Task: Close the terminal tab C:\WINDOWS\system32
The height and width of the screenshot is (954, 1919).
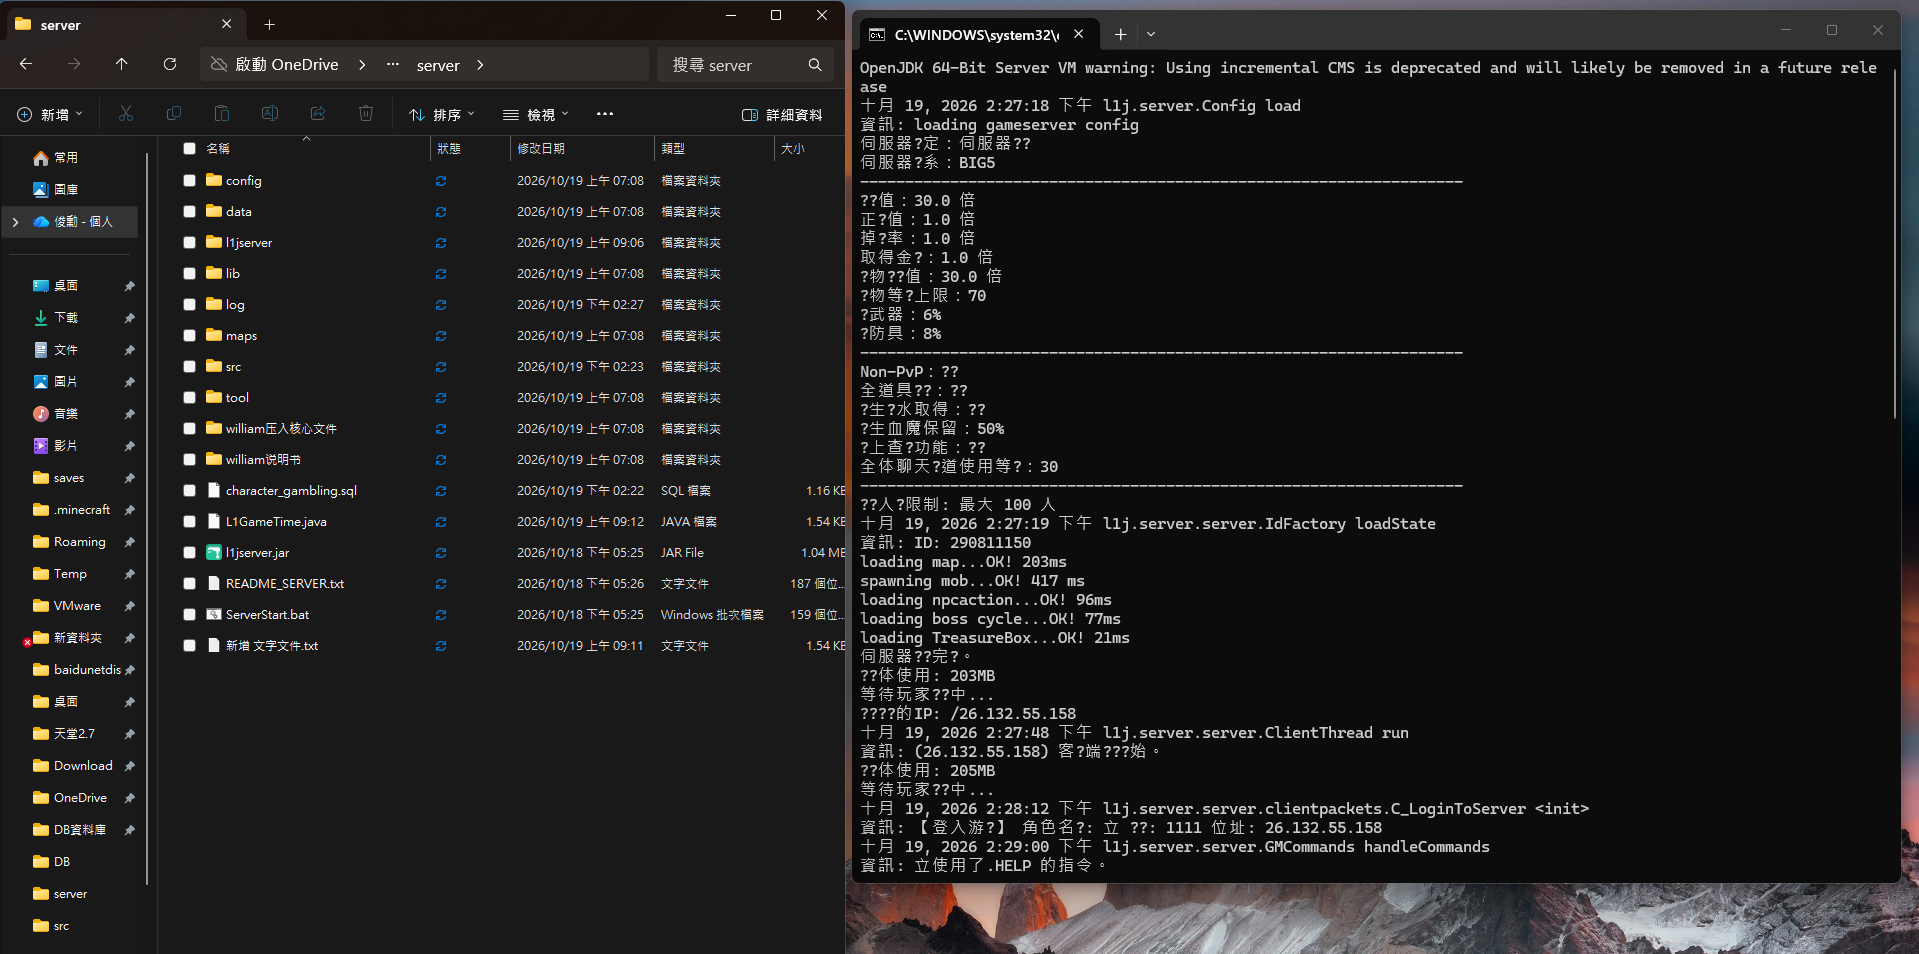Action: [x=1079, y=34]
